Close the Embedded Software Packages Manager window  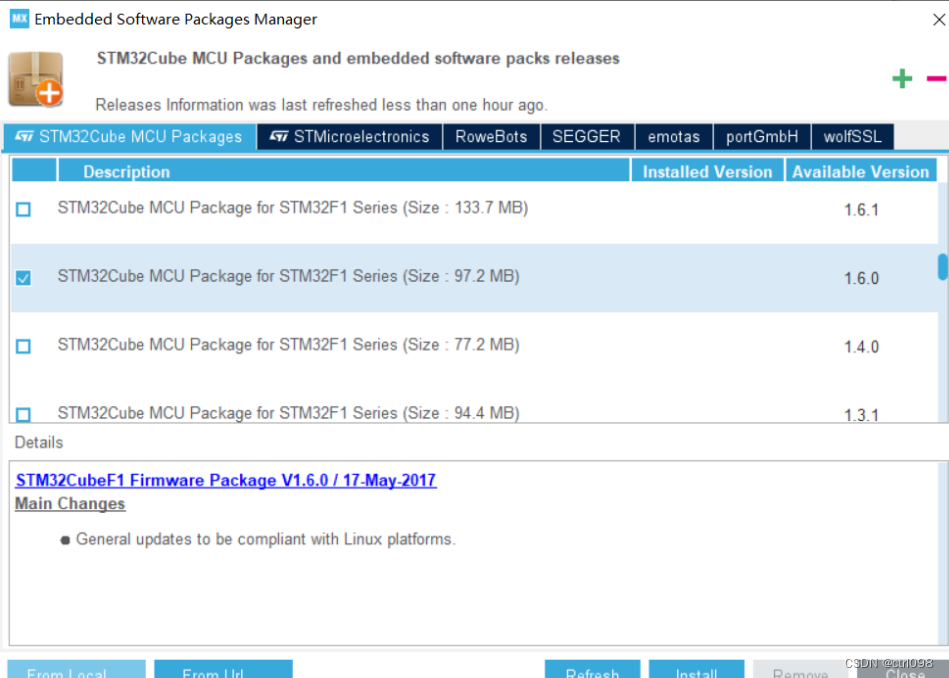click(939, 19)
